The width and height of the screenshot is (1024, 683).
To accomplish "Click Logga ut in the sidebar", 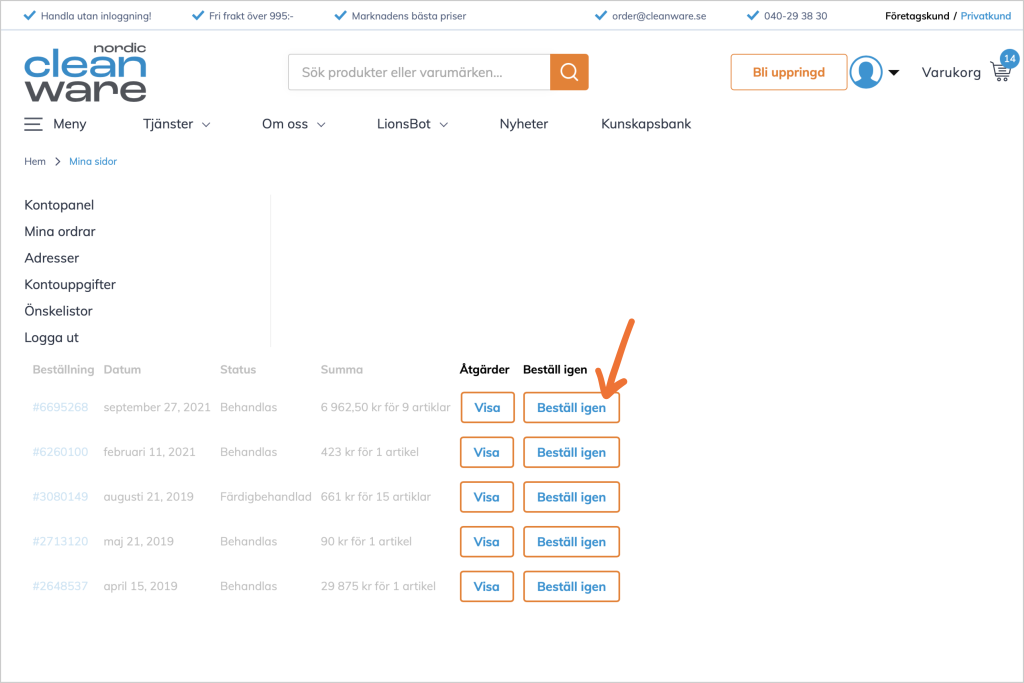I will pyautogui.click(x=51, y=337).
